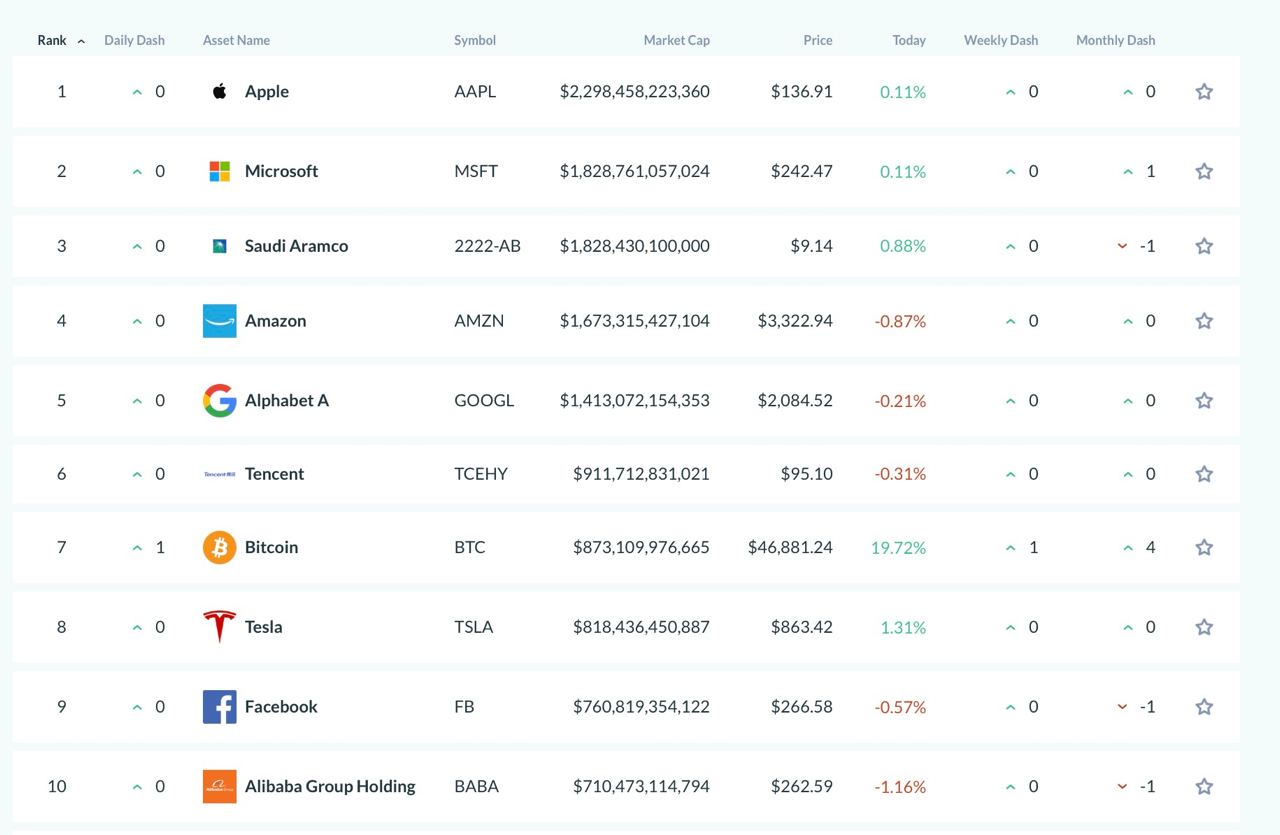Sort by Weekly Dash column
Image resolution: width=1280 pixels, height=835 pixels.
tap(1001, 40)
